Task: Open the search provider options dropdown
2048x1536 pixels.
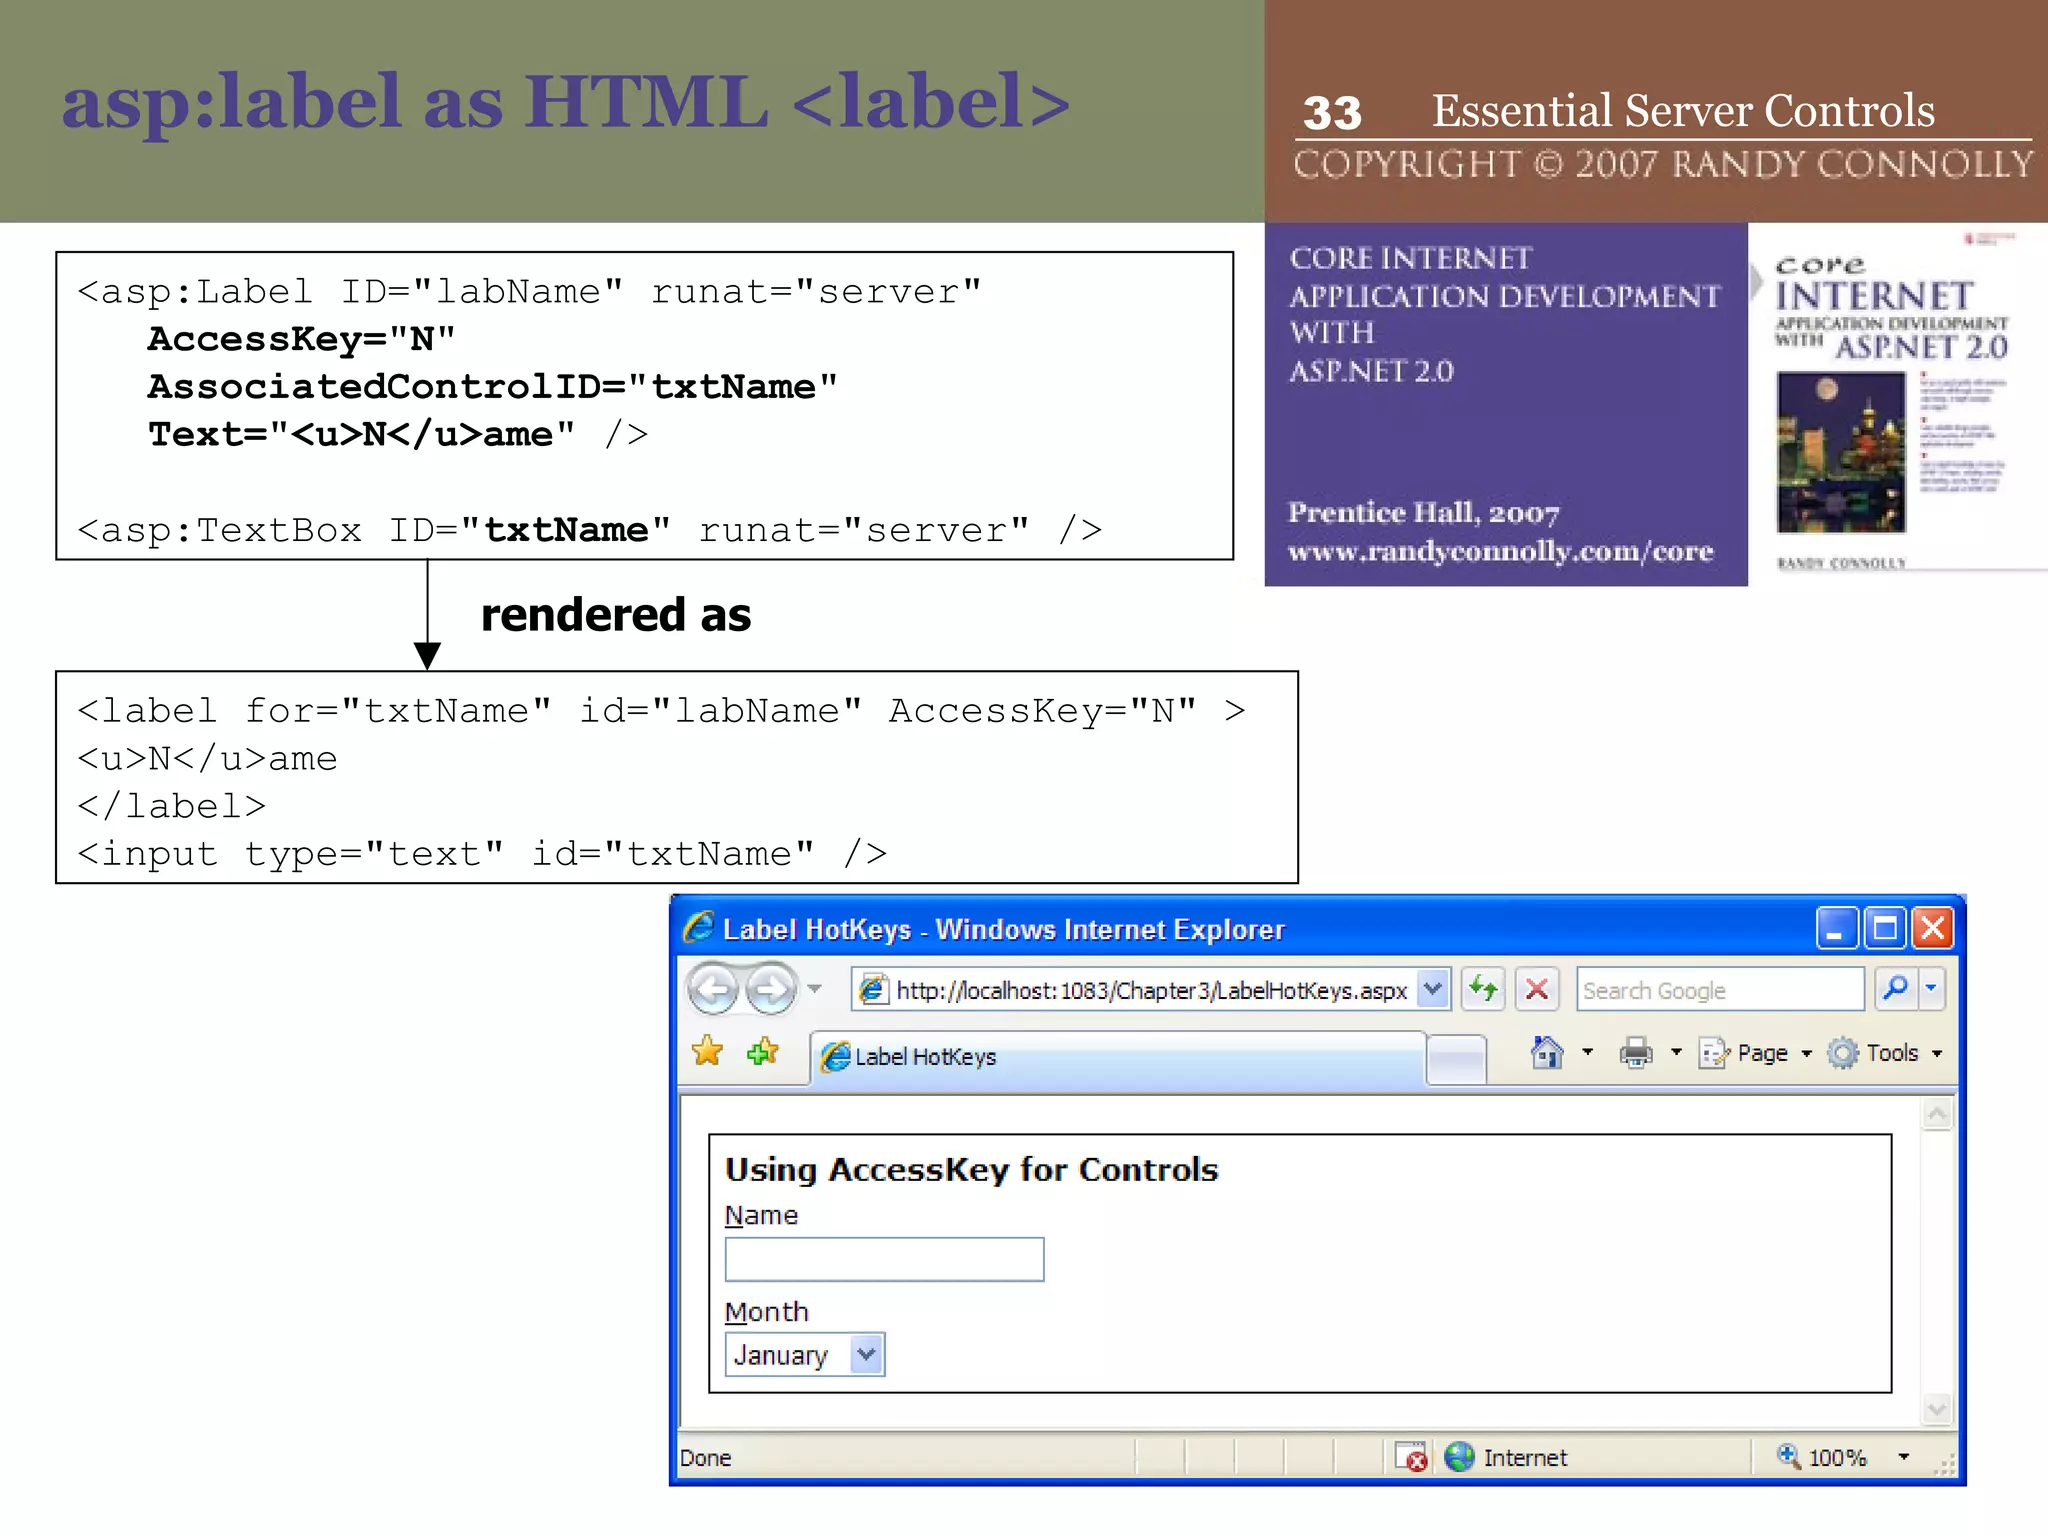Action: pyautogui.click(x=1931, y=988)
